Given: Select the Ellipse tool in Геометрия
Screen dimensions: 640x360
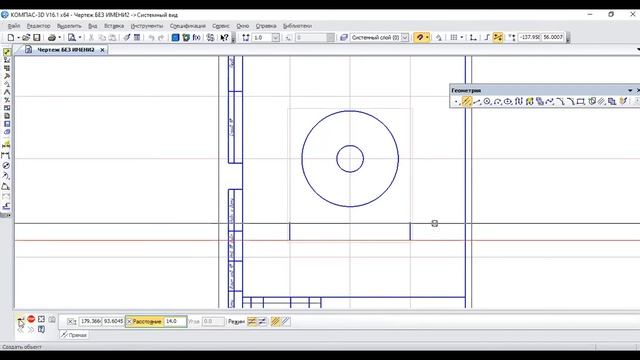Looking at the screenshot, I should point(508,101).
